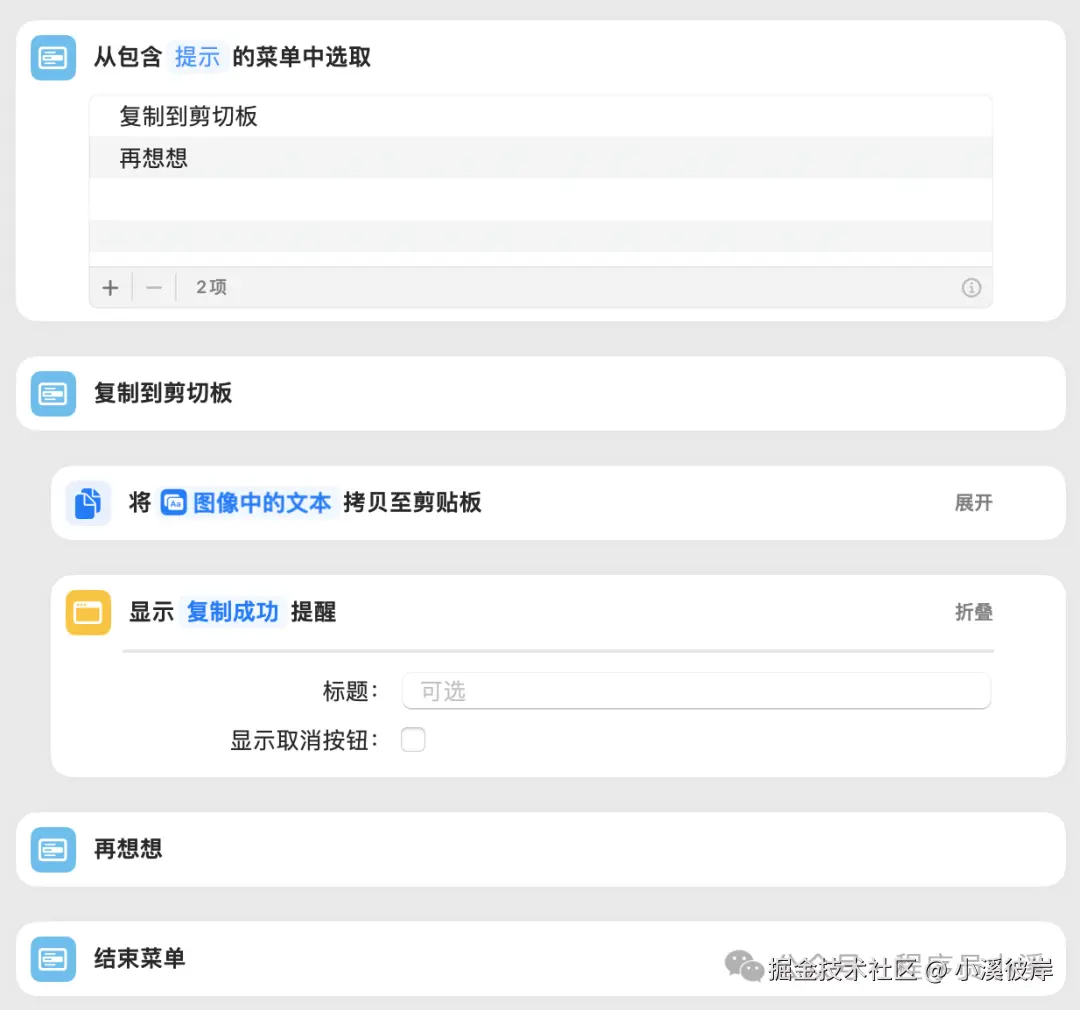Viewport: 1080px width, 1010px height.
Task: Click the menu icon on the 结束菜单 block
Action: coord(52,958)
